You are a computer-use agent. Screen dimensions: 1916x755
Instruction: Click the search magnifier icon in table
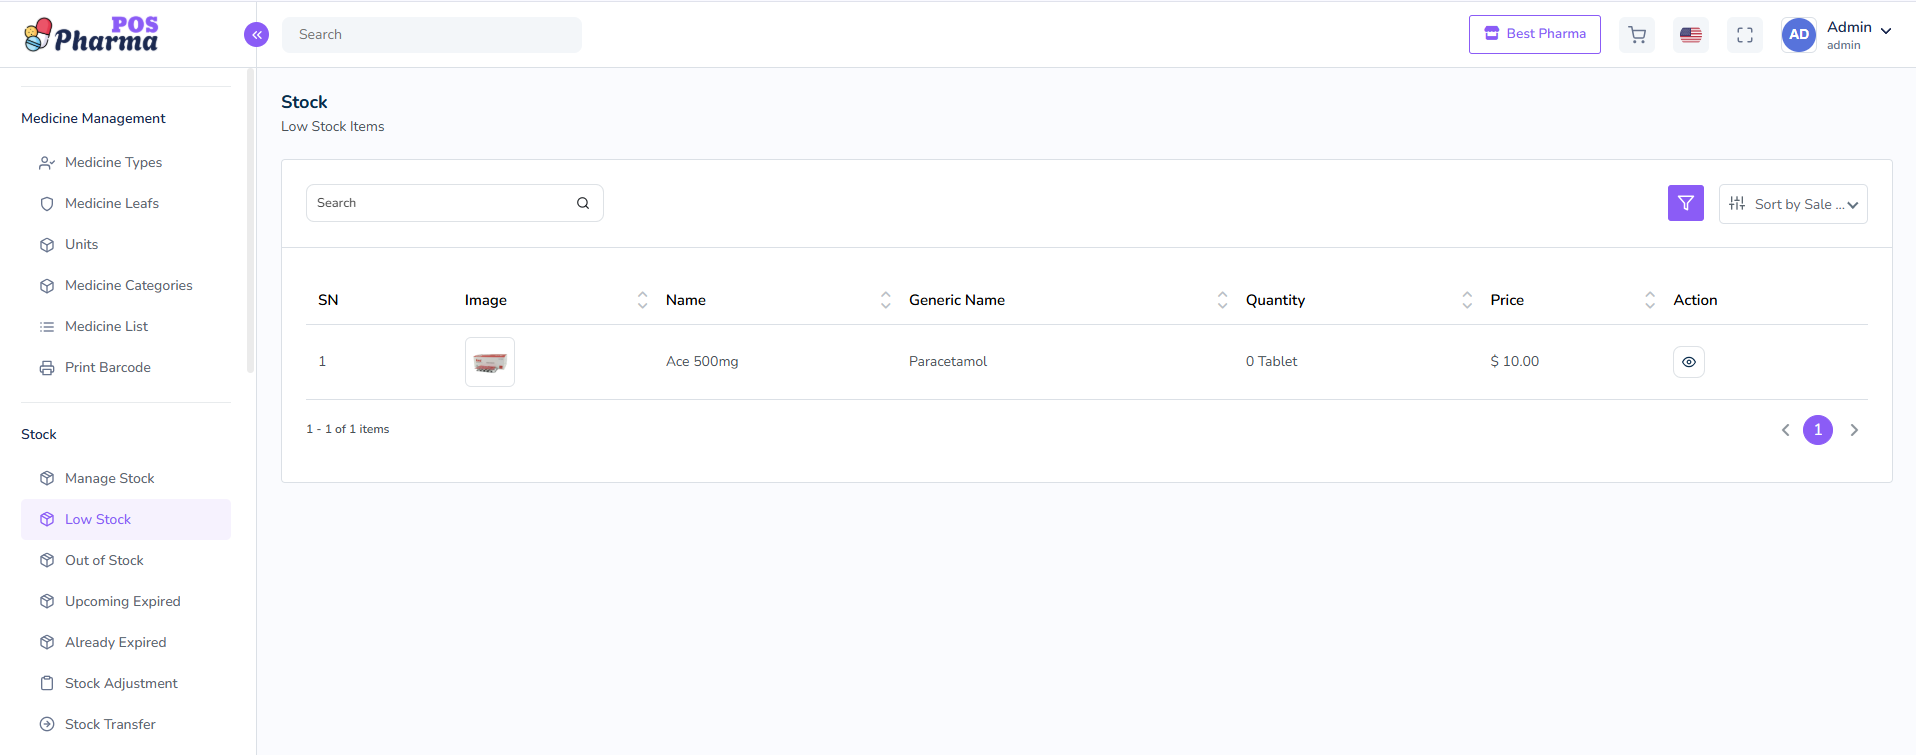click(583, 203)
